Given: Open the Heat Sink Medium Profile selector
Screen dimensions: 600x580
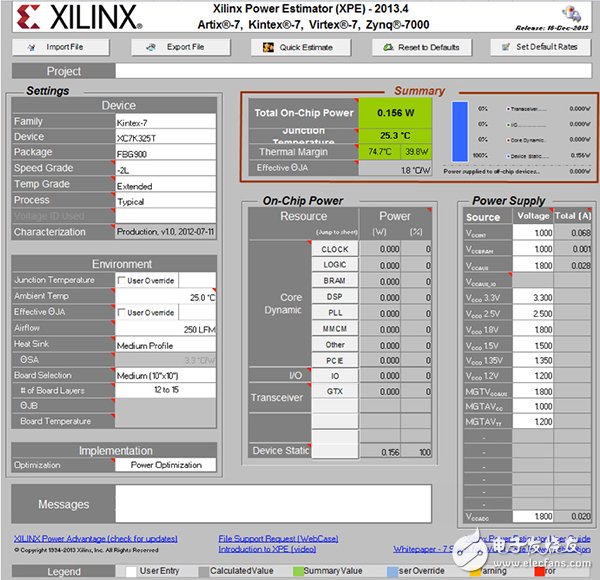Looking at the screenshot, I should pyautogui.click(x=164, y=345).
